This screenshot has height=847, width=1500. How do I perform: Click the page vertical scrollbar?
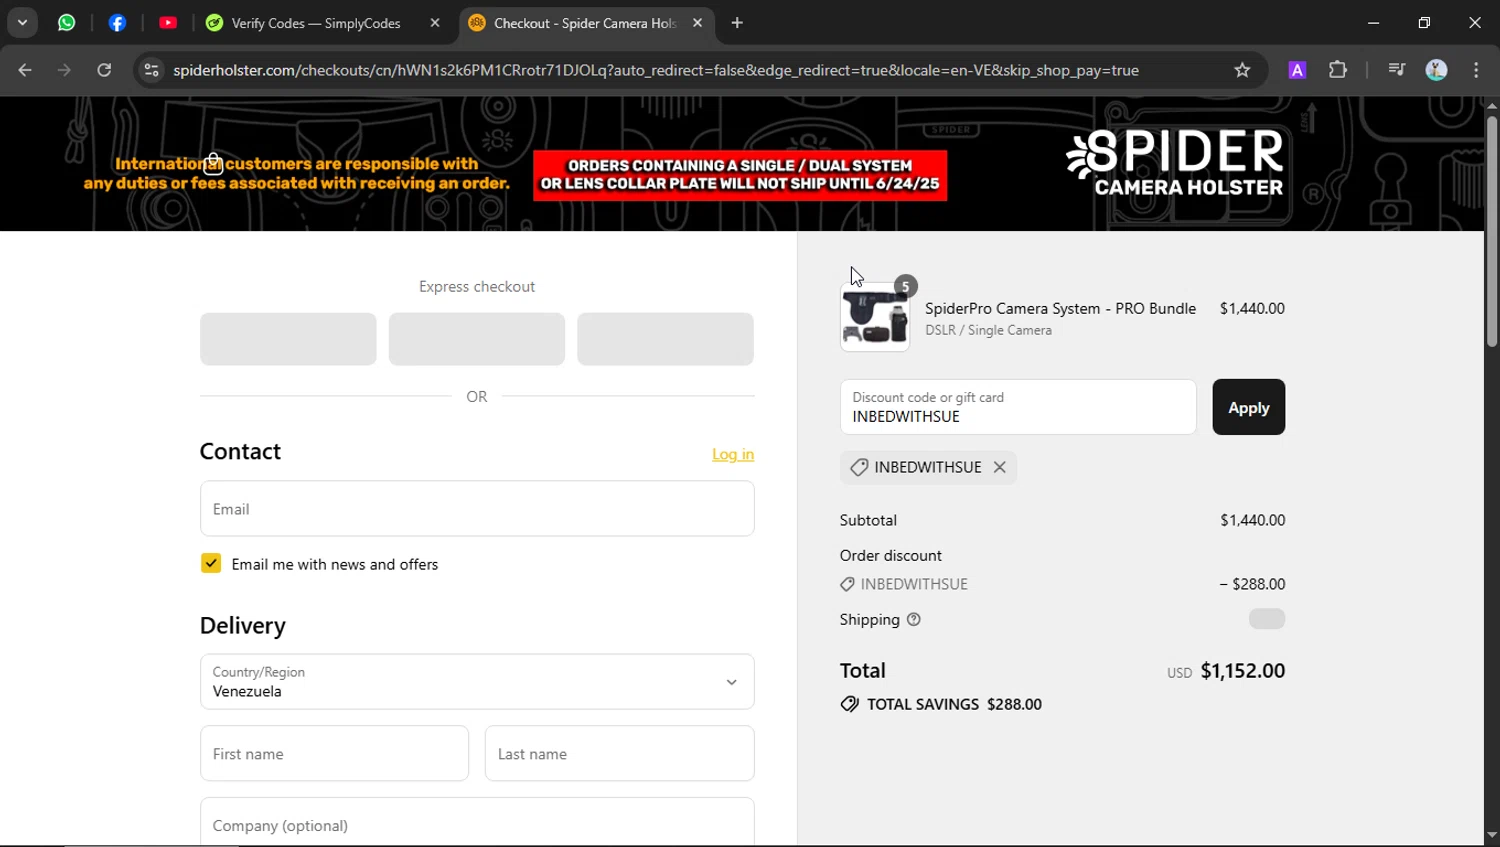(x=1491, y=232)
